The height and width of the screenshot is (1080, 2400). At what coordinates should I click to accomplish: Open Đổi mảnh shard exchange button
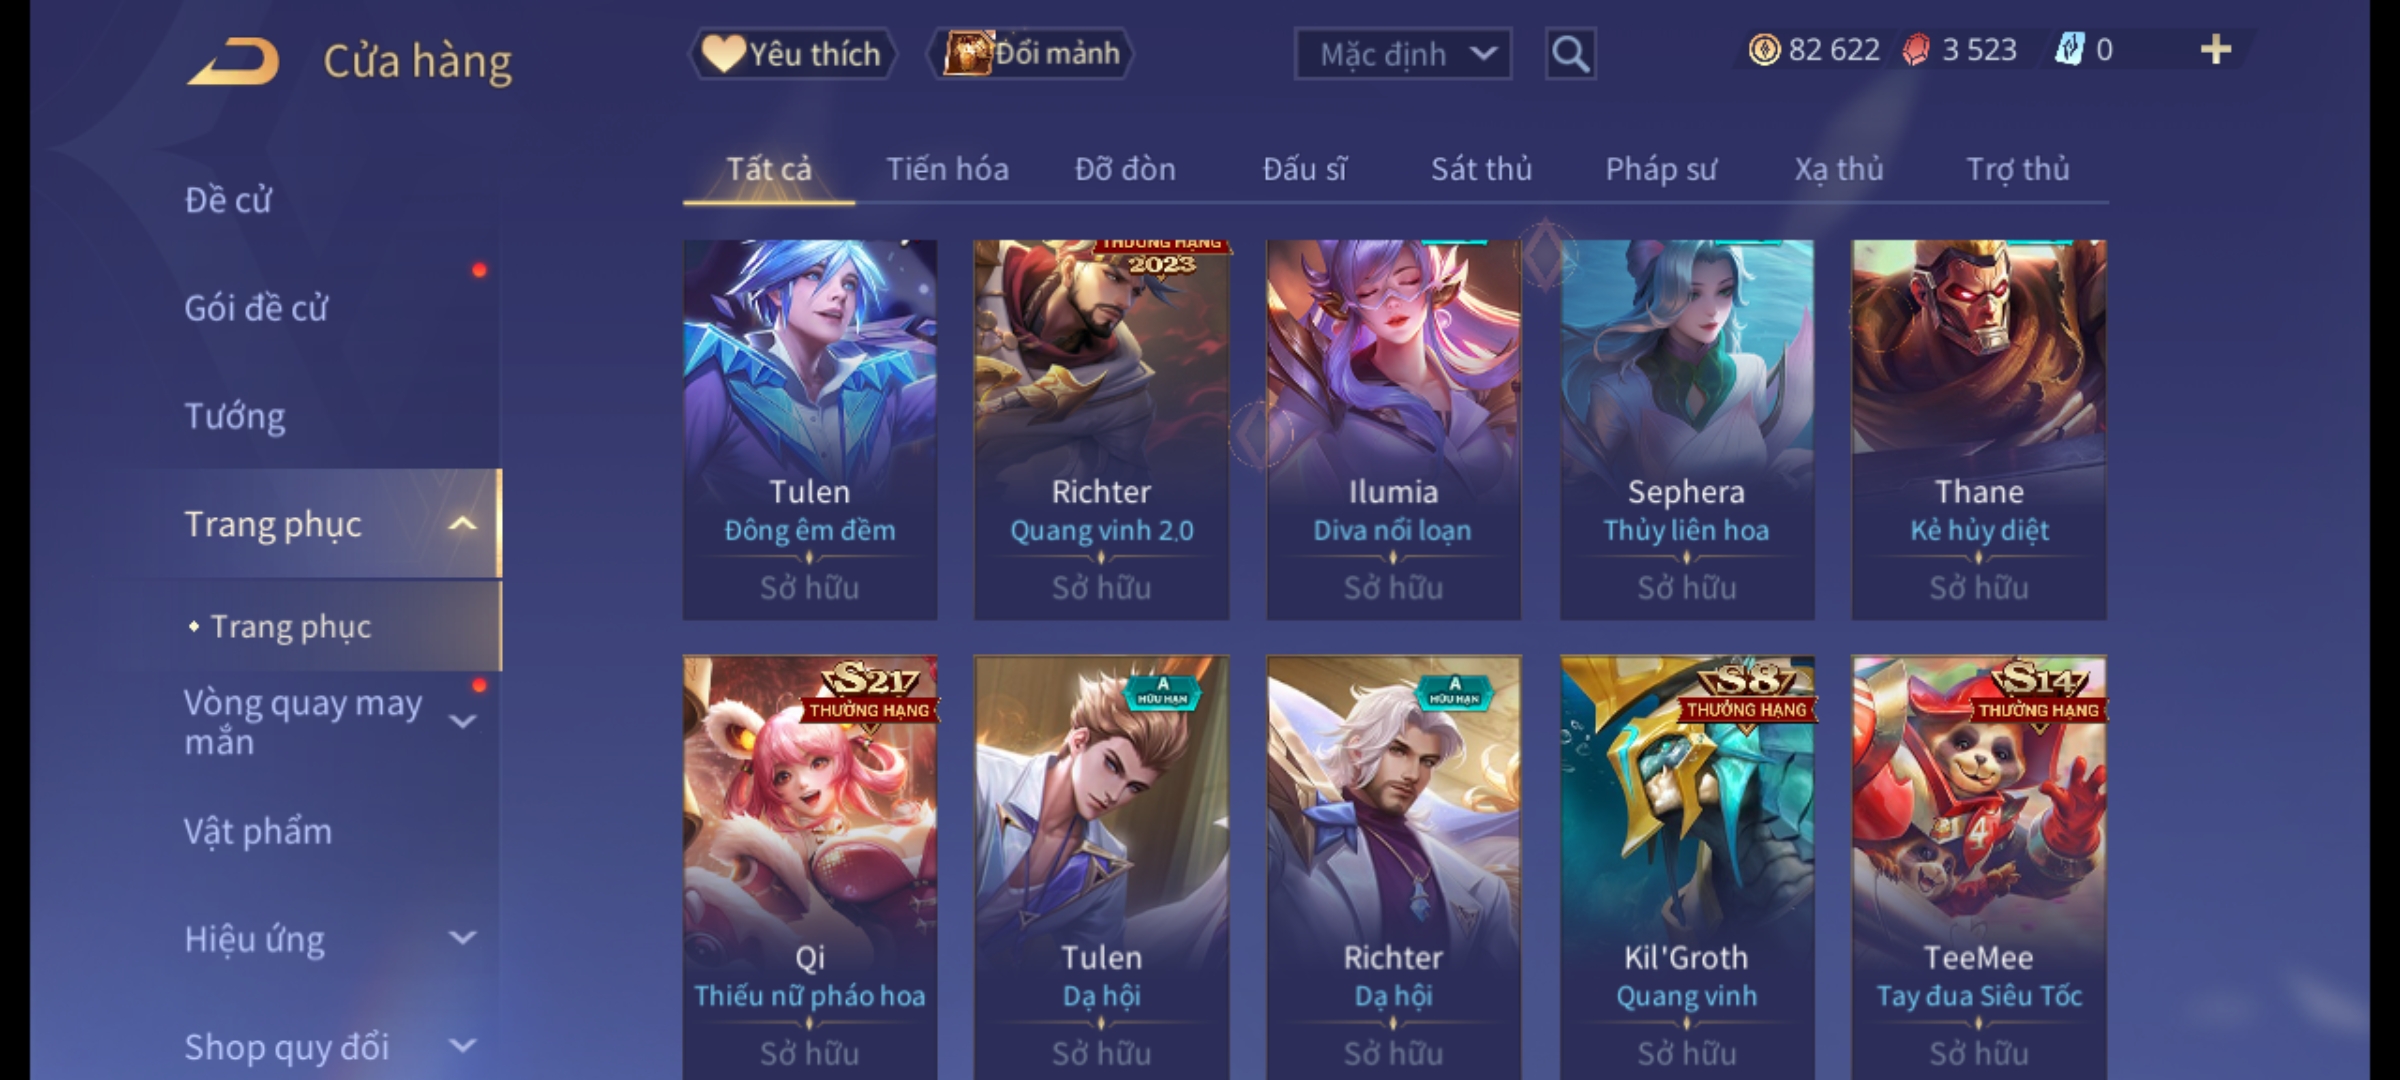pyautogui.click(x=1031, y=53)
